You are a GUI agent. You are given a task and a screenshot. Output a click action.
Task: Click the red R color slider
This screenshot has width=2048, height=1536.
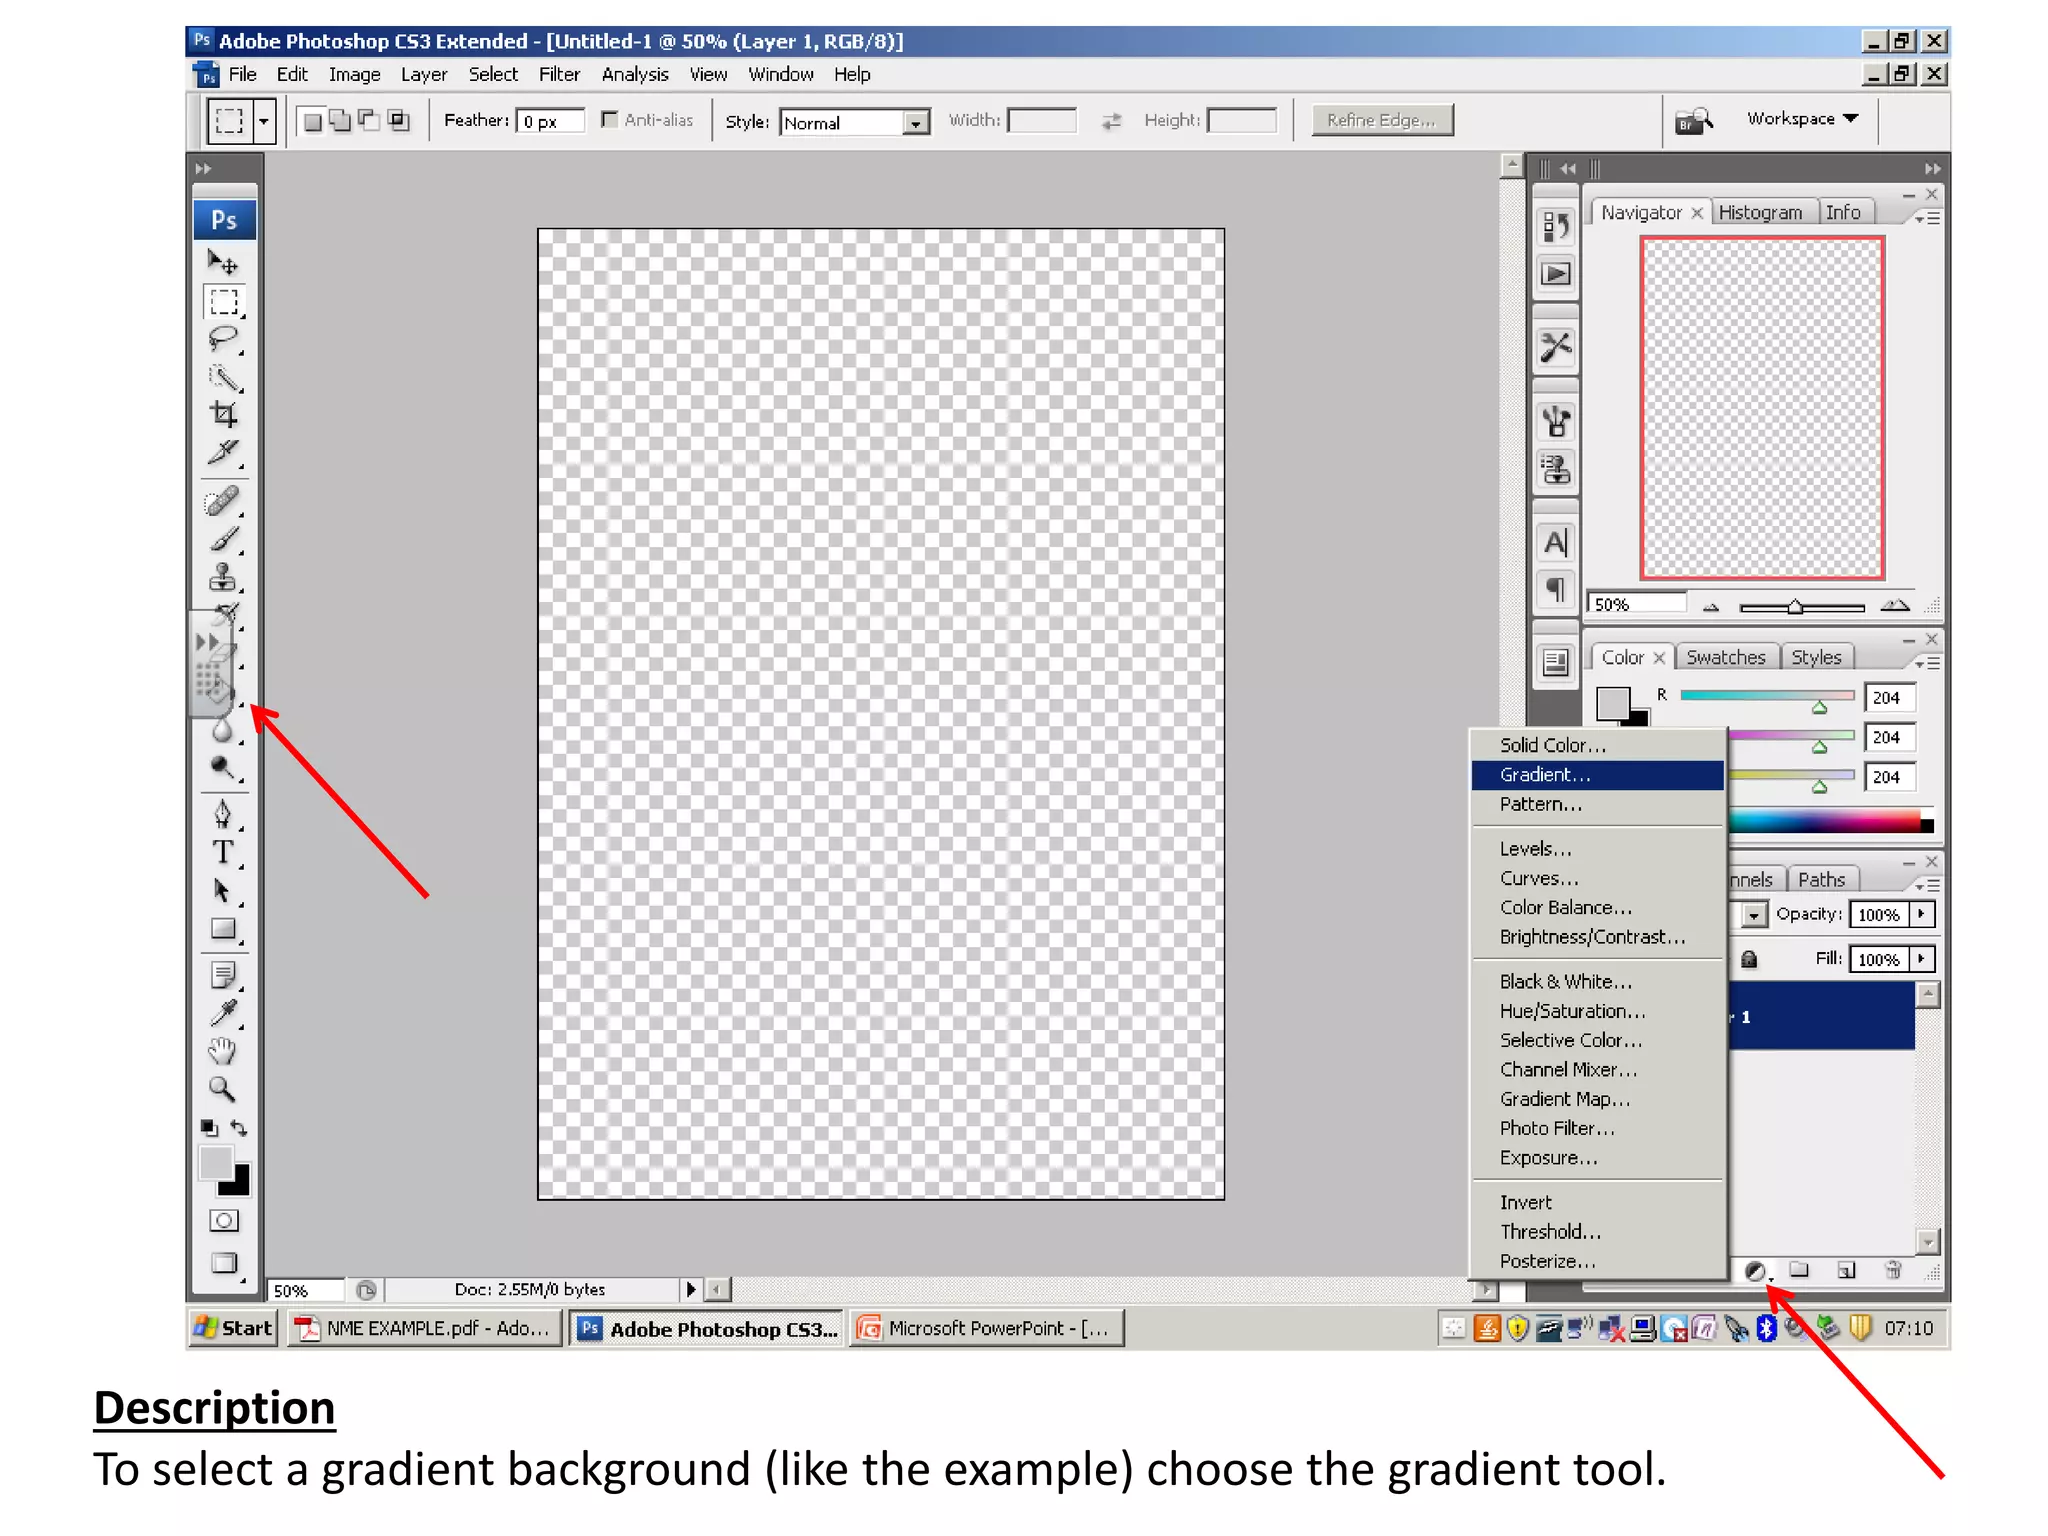click(x=1767, y=696)
